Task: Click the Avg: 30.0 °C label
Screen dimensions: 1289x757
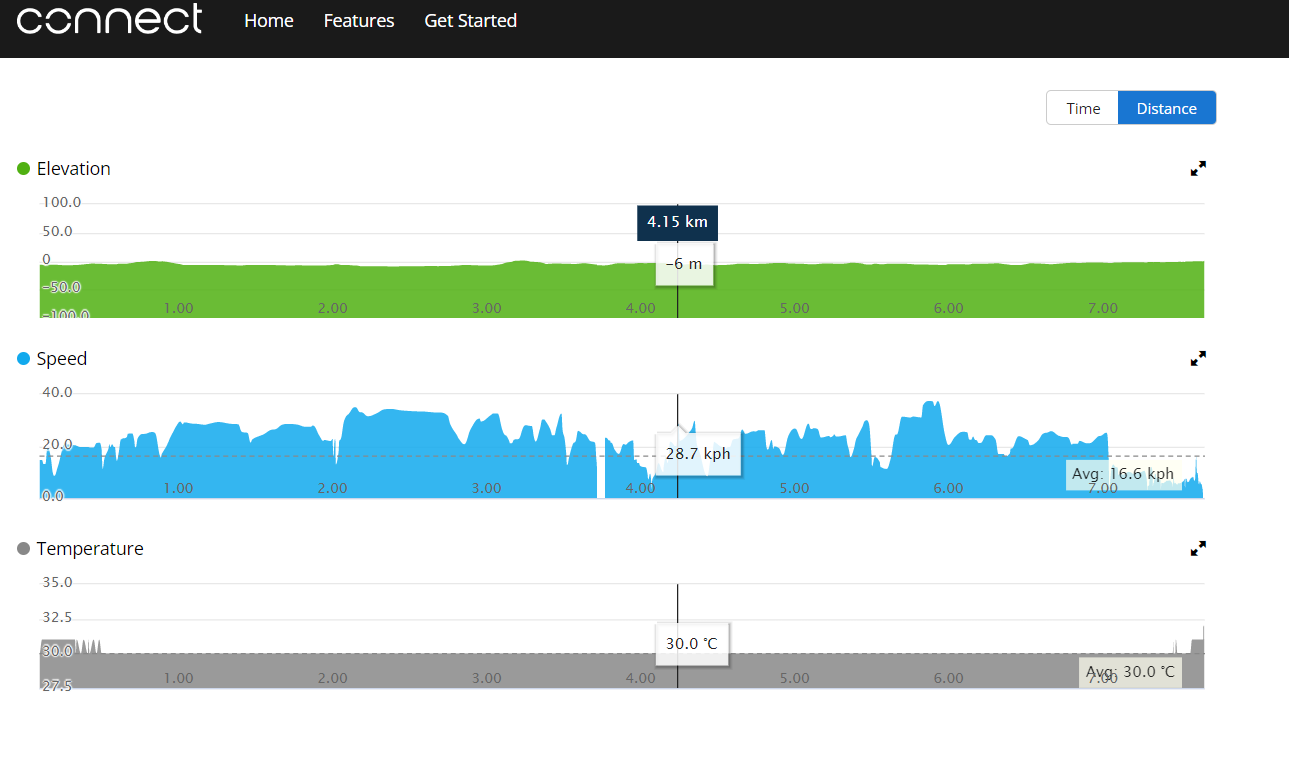Action: (x=1130, y=672)
